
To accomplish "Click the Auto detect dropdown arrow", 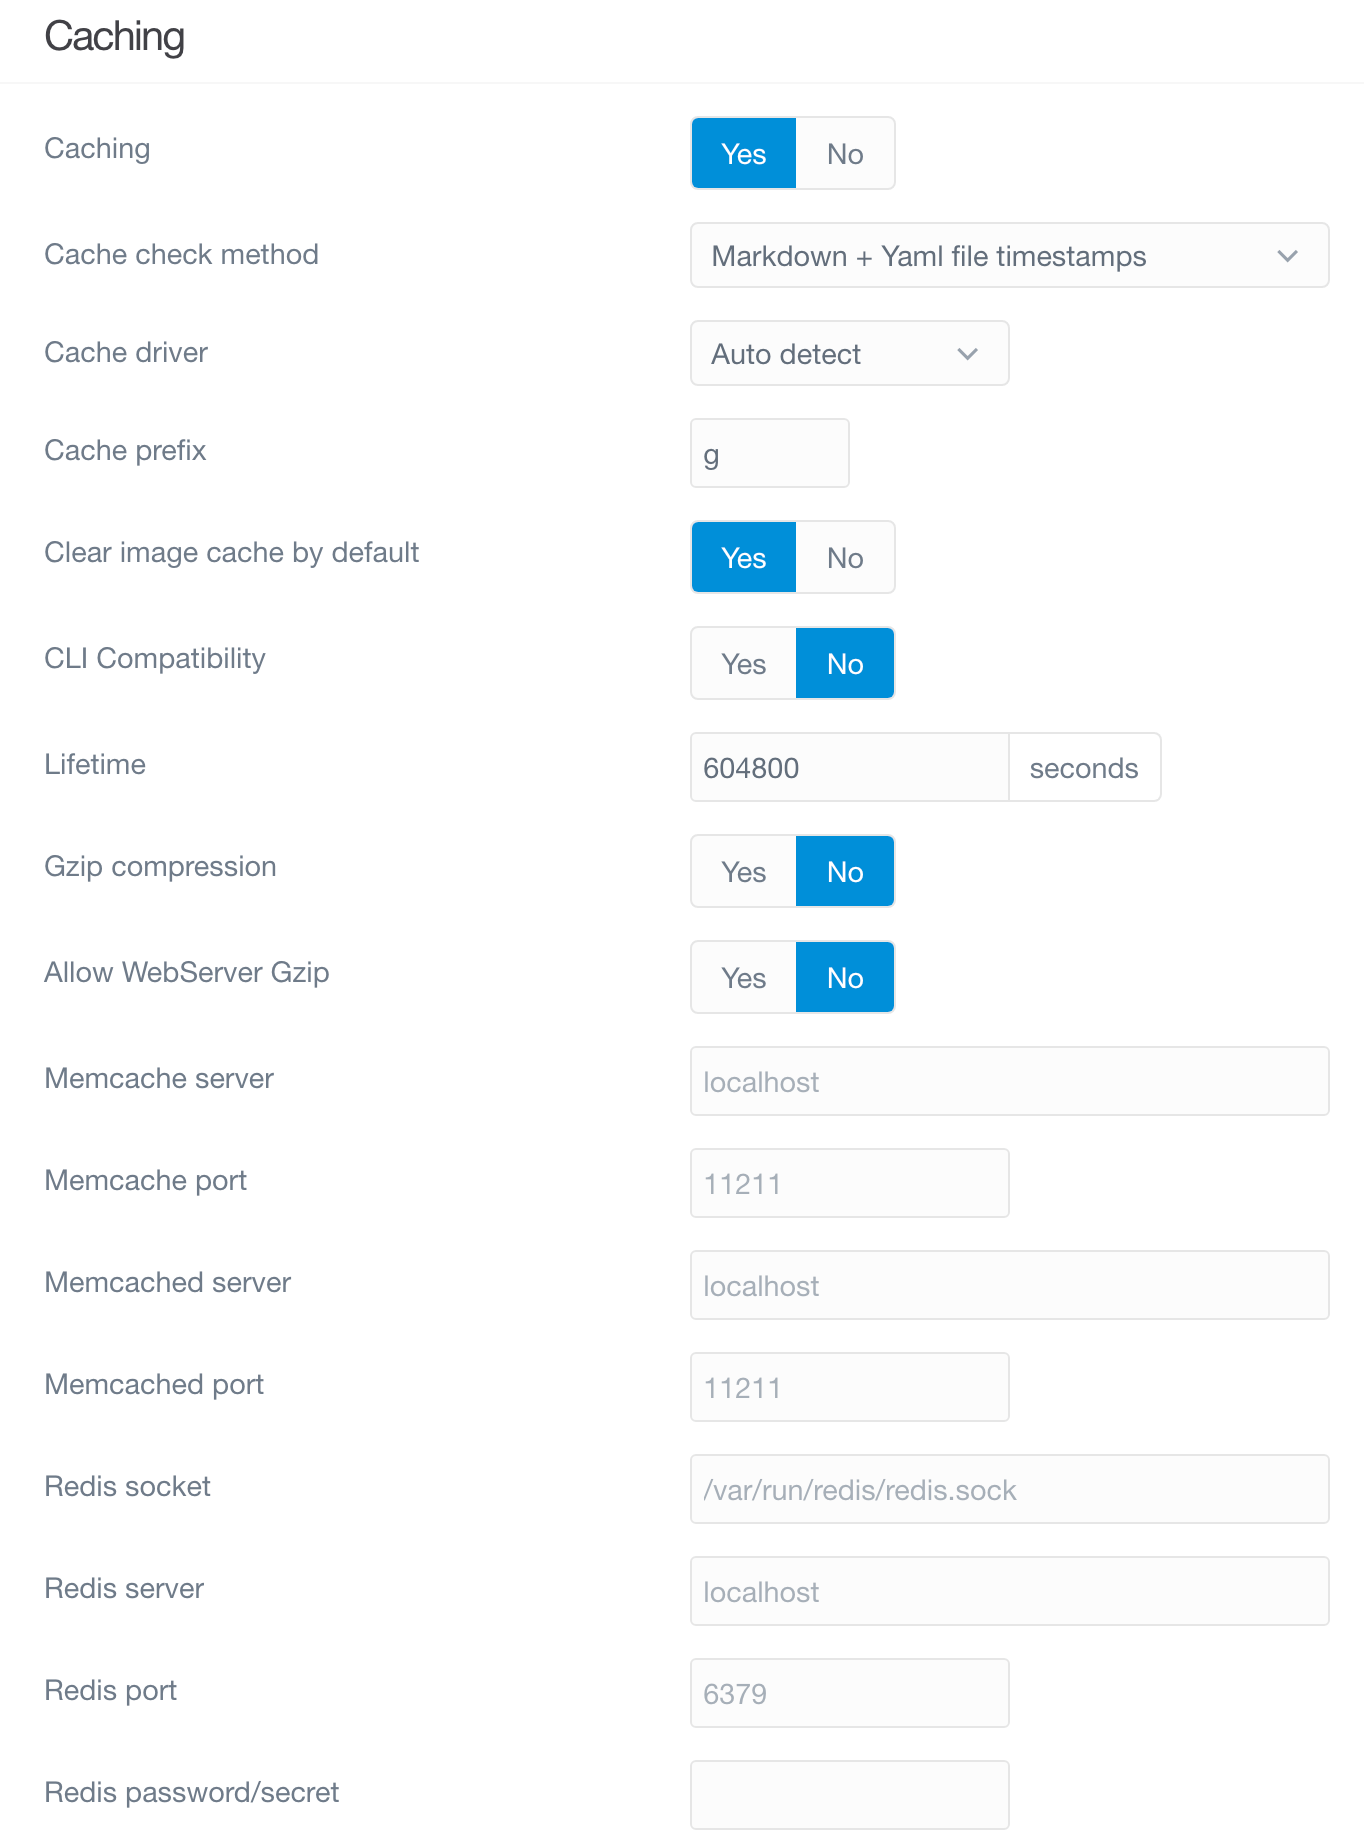I will coord(966,353).
